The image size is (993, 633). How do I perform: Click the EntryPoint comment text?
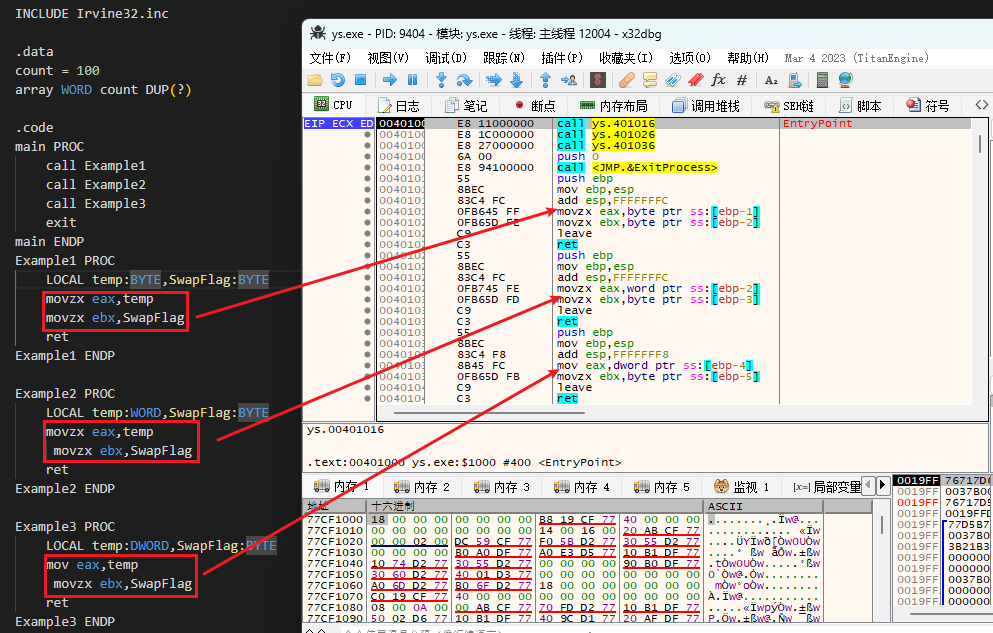tap(817, 123)
